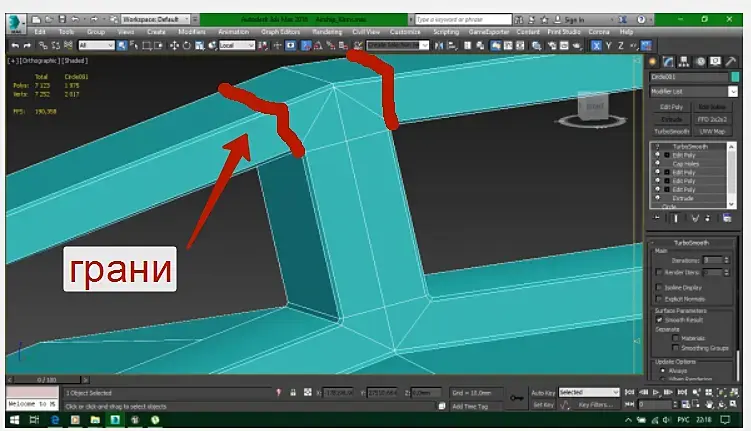
Task: Open the Workspace: Default dropdown
Action: tap(156, 20)
